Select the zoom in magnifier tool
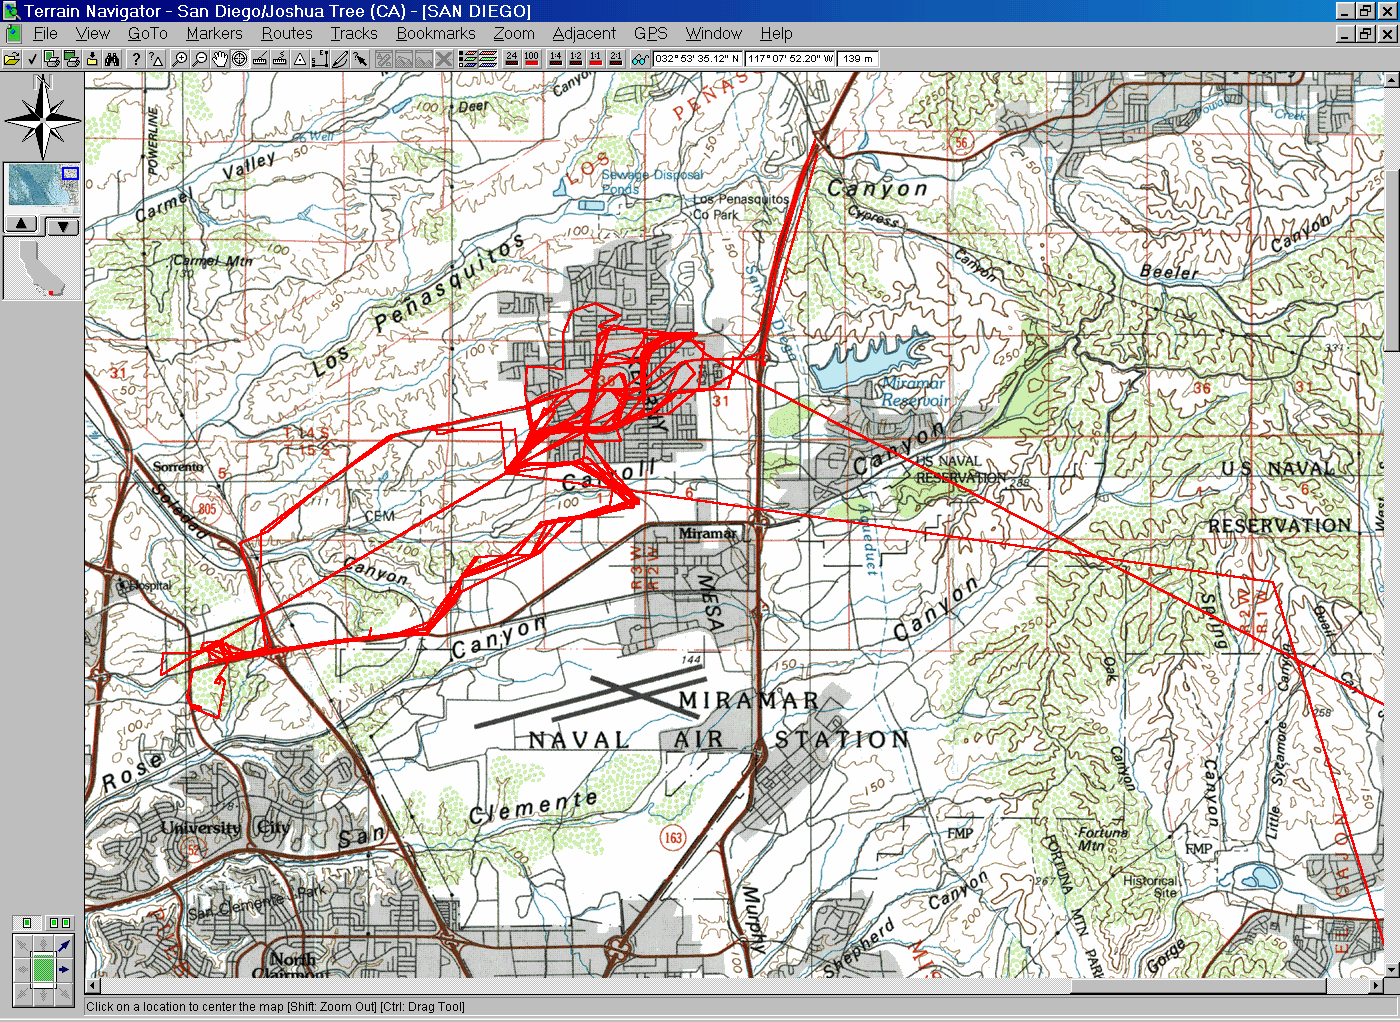The image size is (1400, 1022). [x=180, y=59]
